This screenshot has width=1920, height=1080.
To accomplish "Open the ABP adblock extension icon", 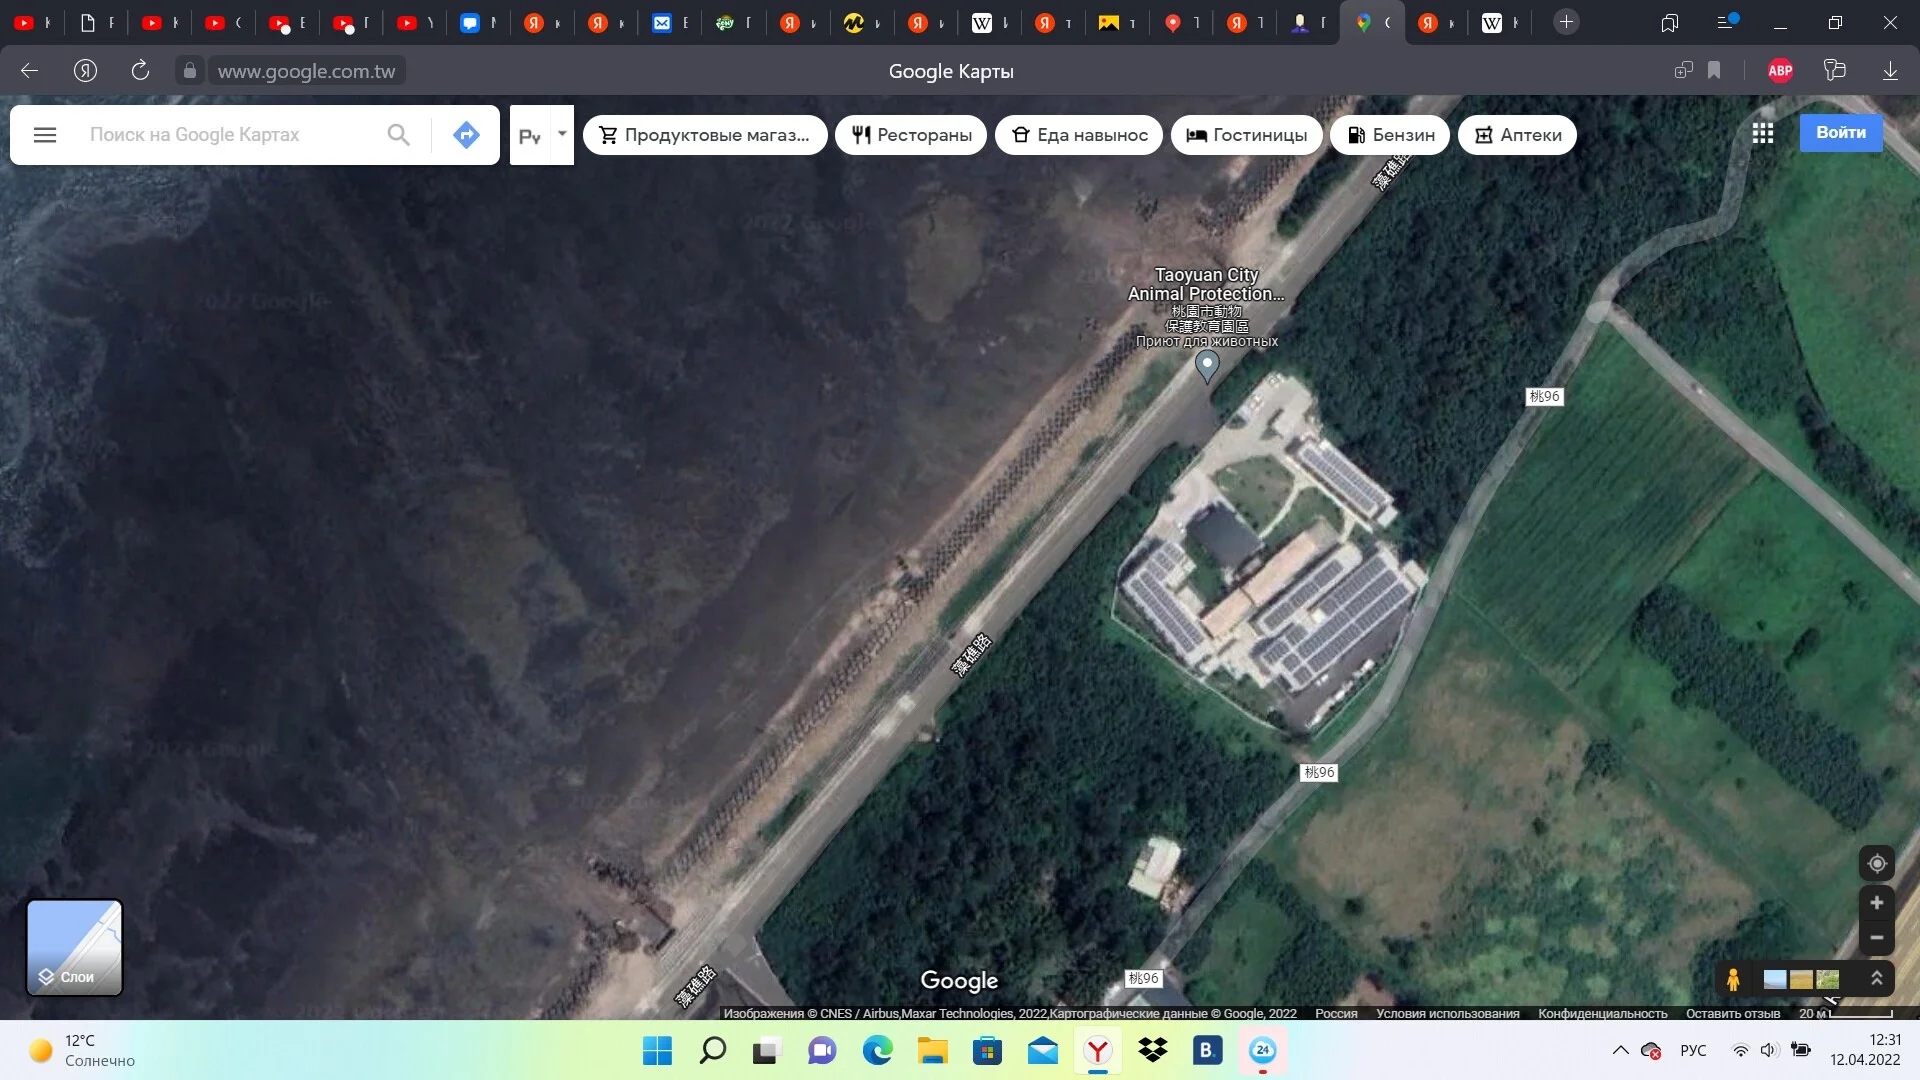I will point(1780,71).
